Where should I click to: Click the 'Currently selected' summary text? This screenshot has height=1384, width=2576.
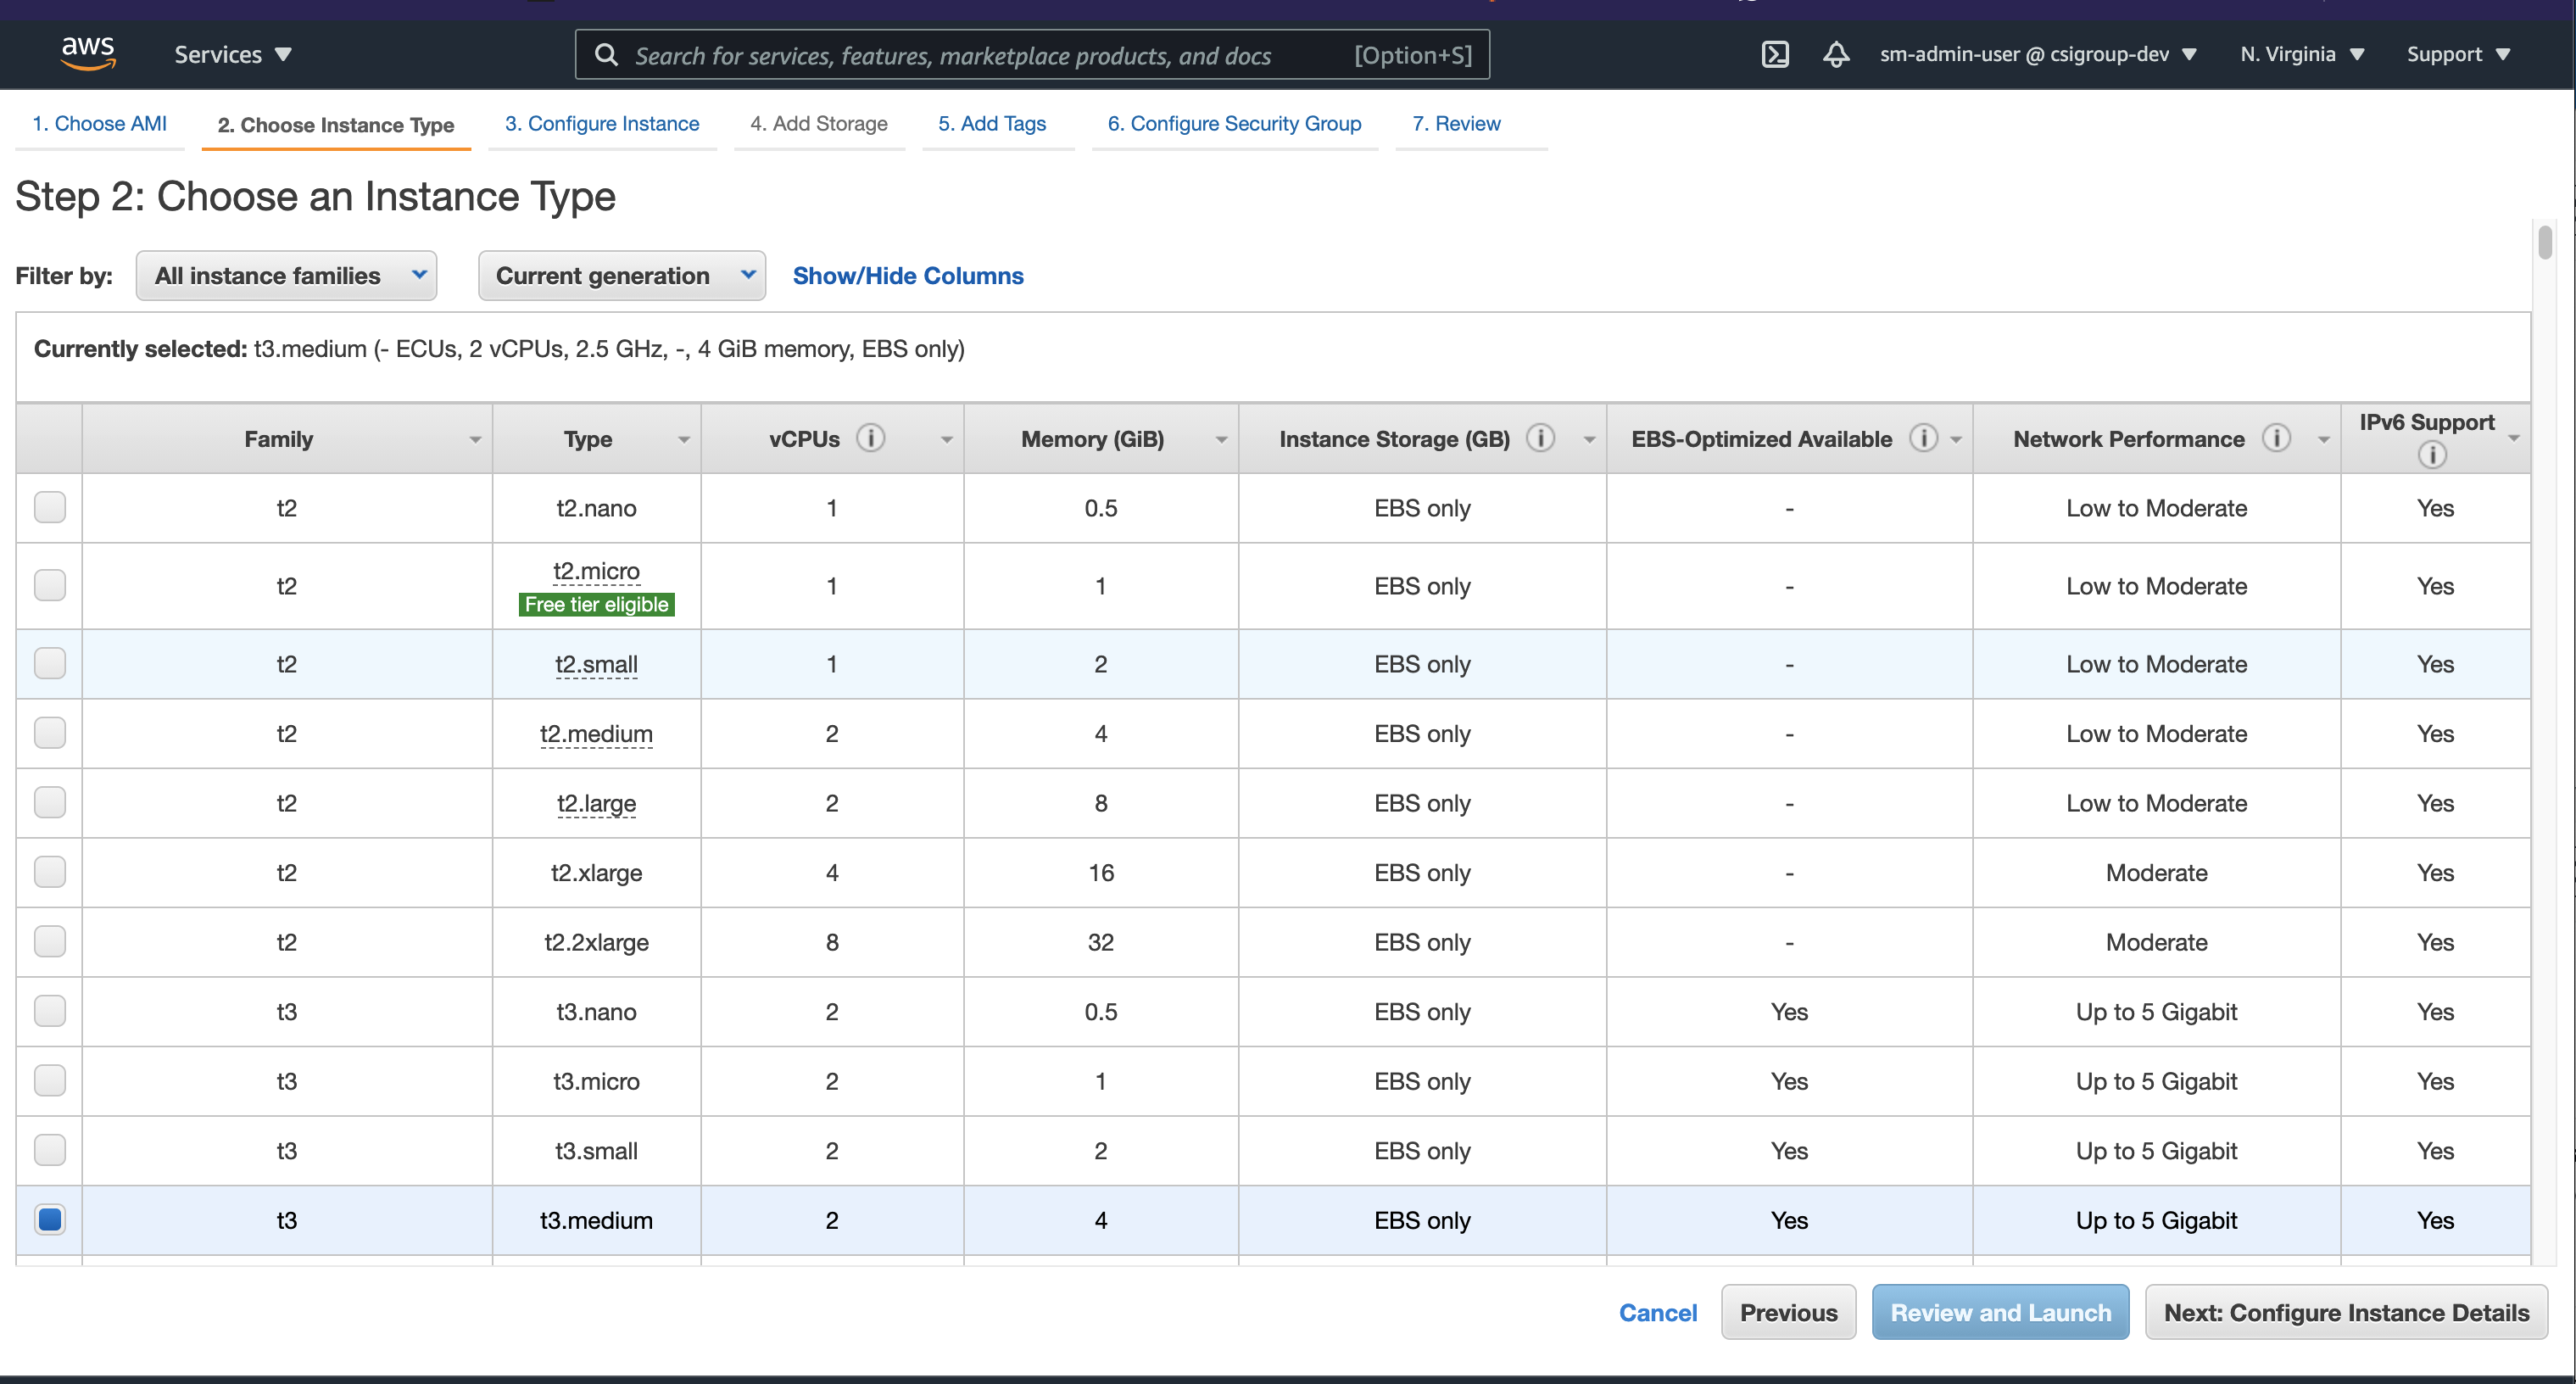[x=499, y=349]
